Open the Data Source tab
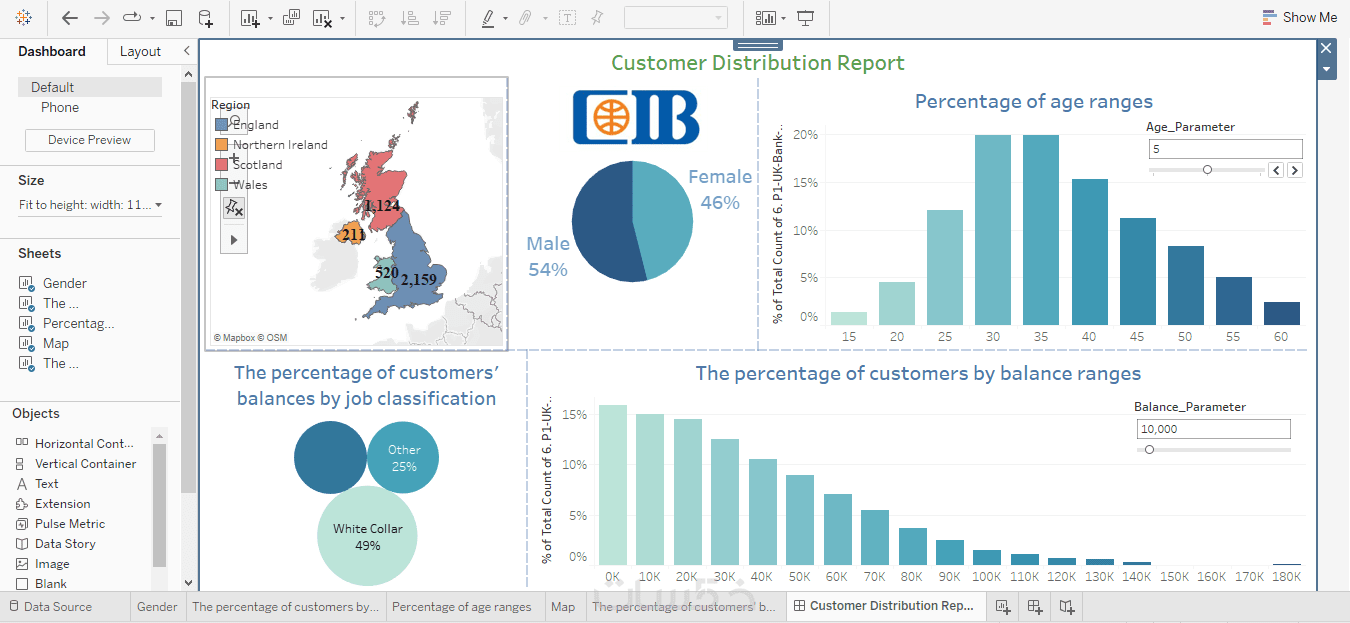The height and width of the screenshot is (623, 1350). pyautogui.click(x=50, y=606)
